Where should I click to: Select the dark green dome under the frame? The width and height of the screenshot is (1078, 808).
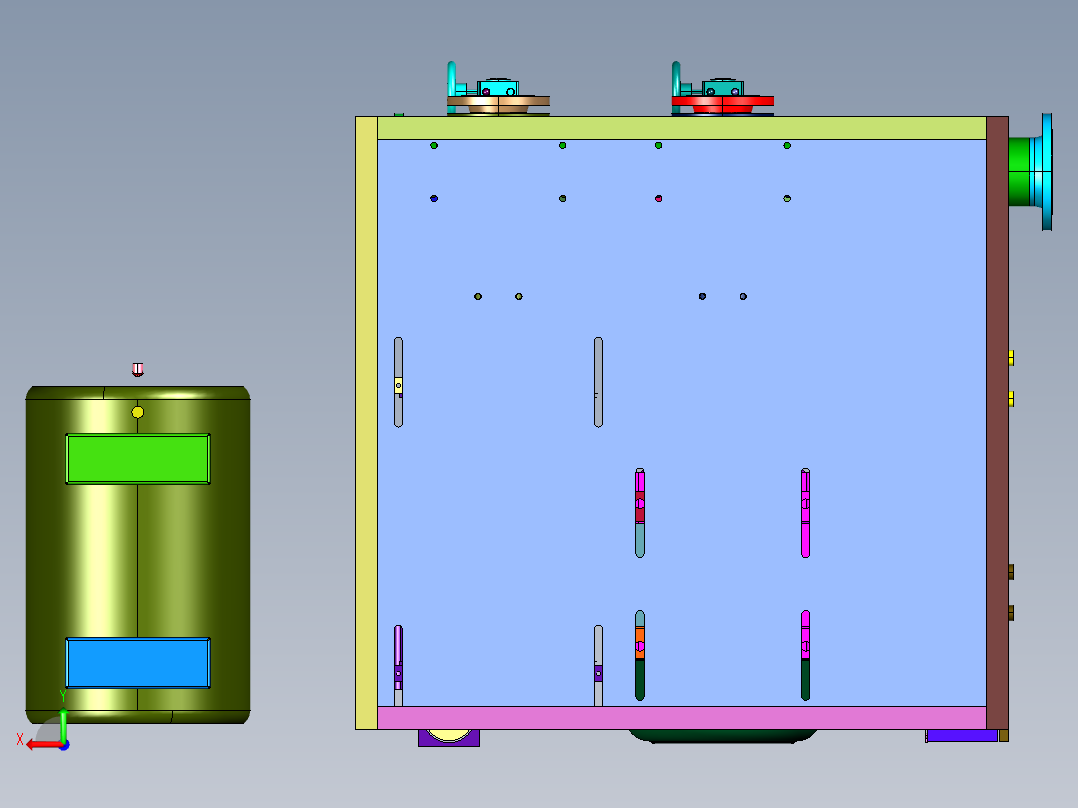[723, 736]
